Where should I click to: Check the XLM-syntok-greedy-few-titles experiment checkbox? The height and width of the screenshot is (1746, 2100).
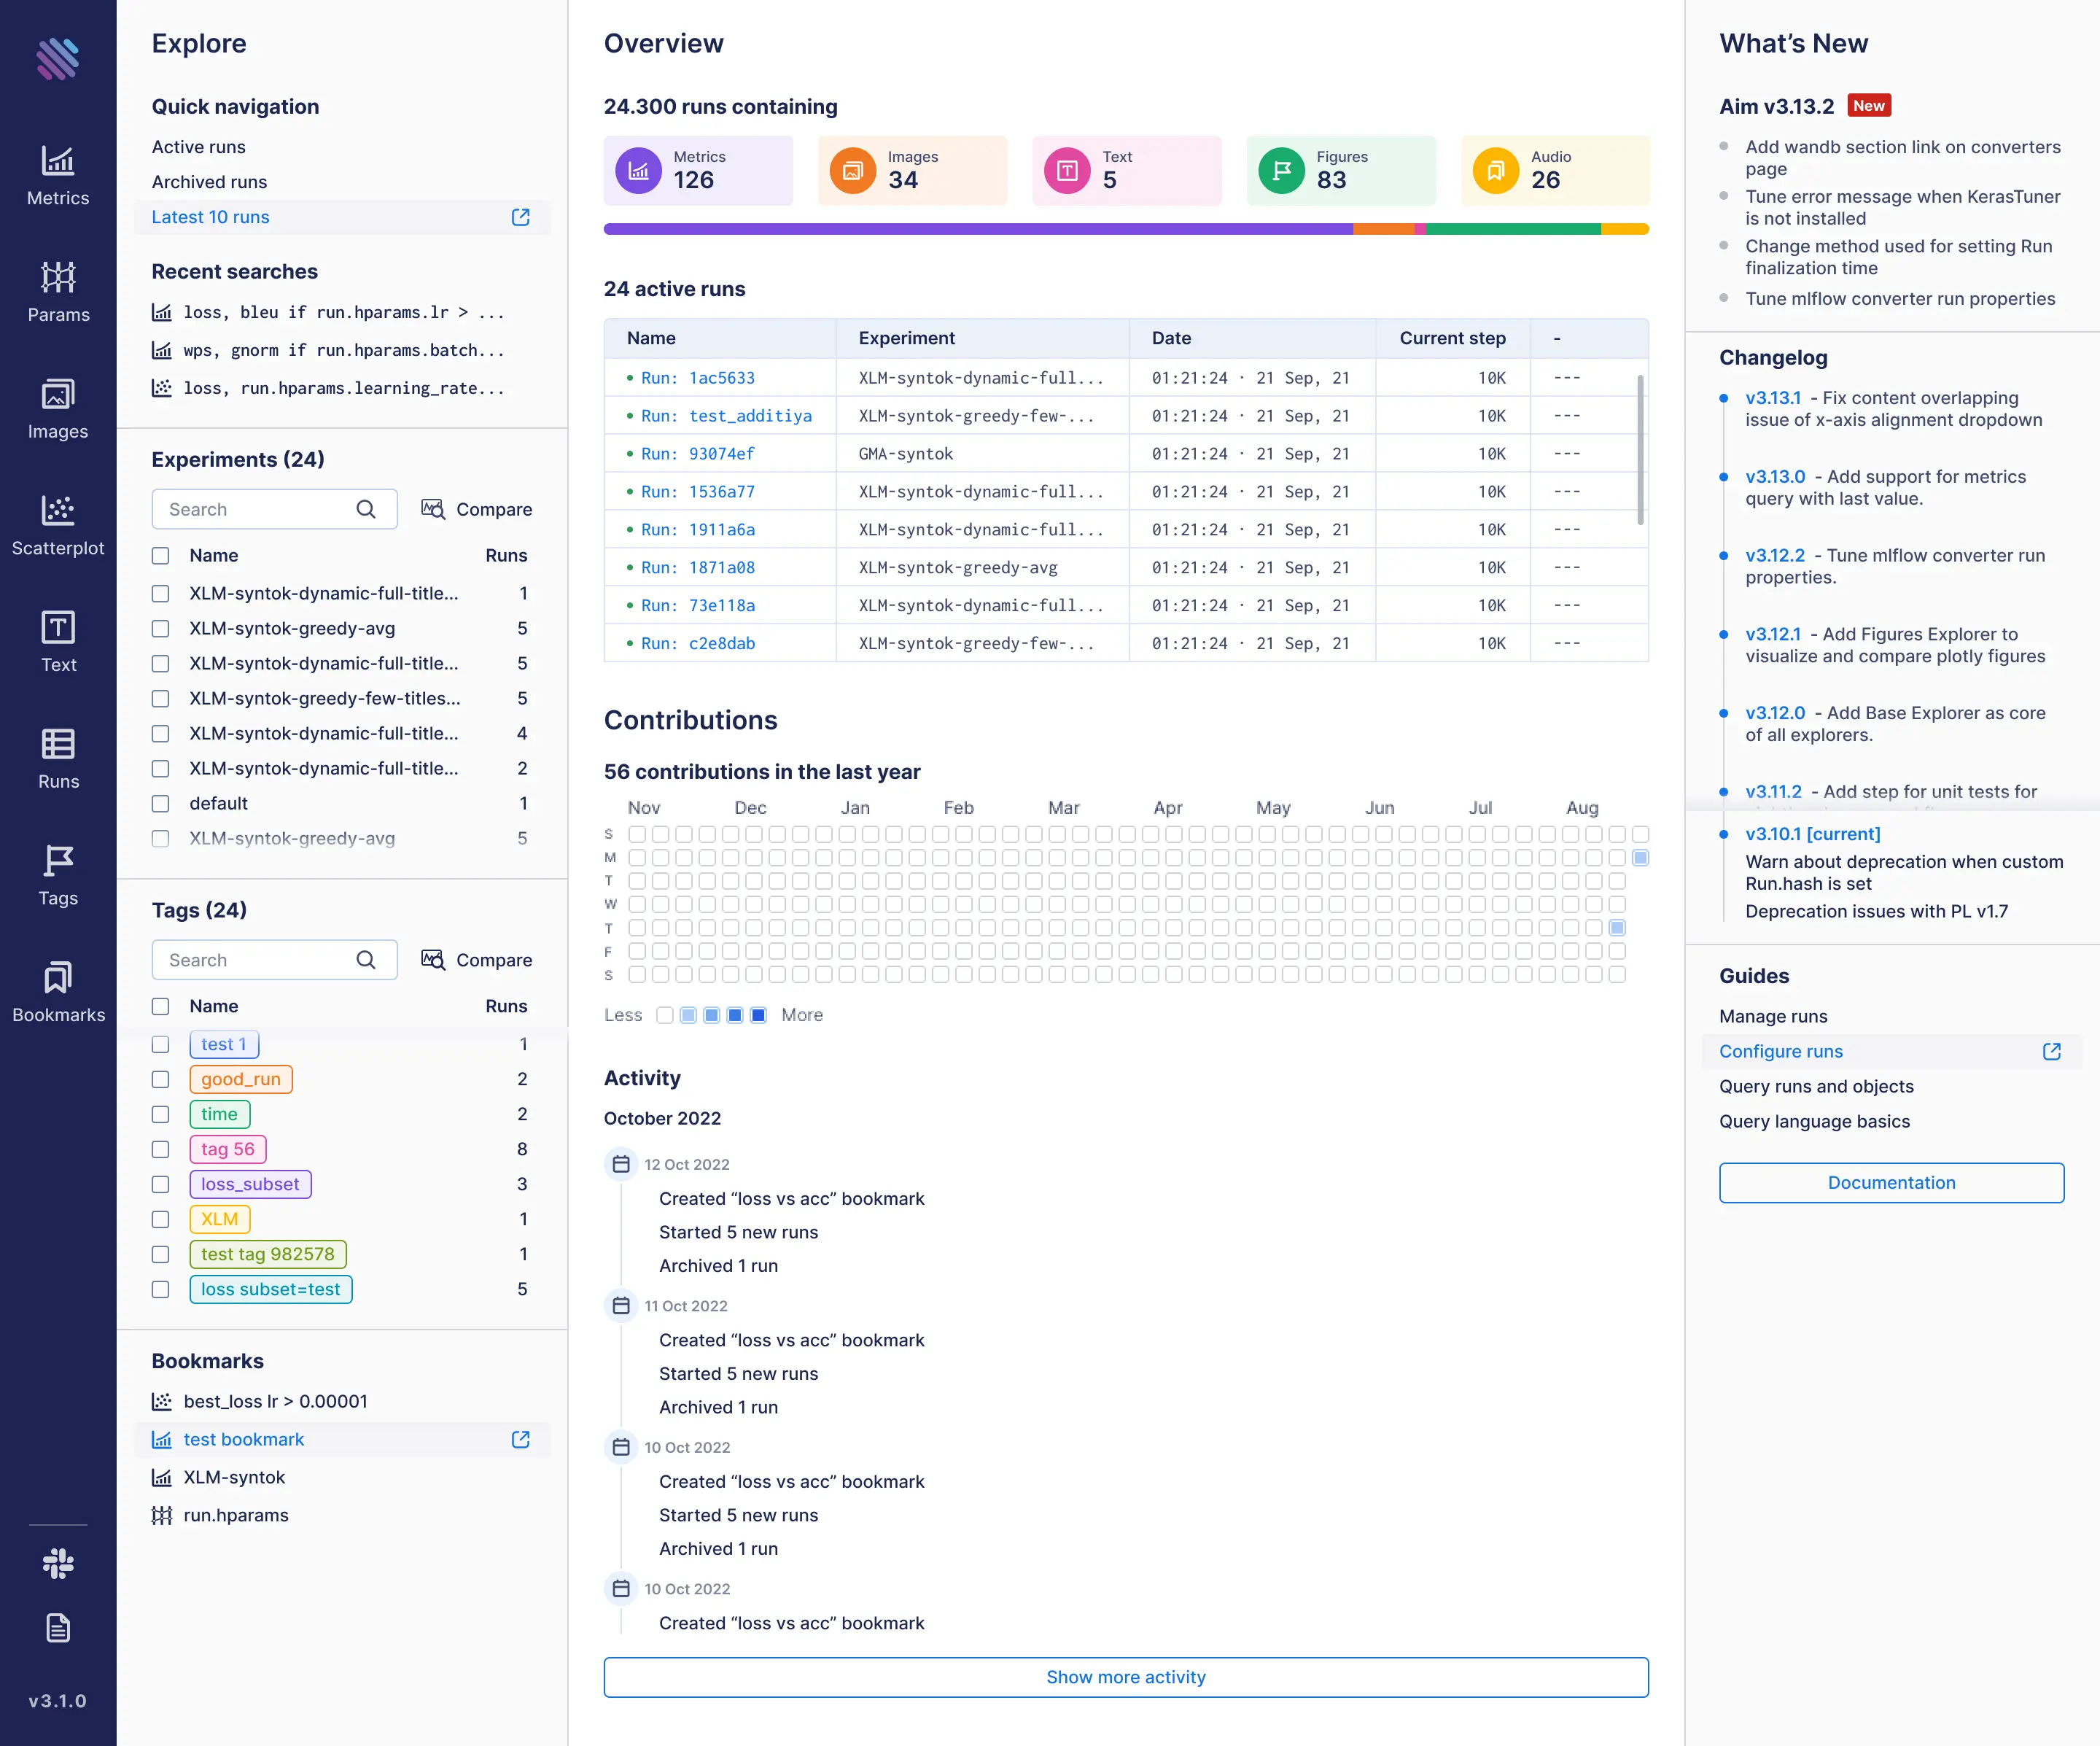(x=160, y=699)
